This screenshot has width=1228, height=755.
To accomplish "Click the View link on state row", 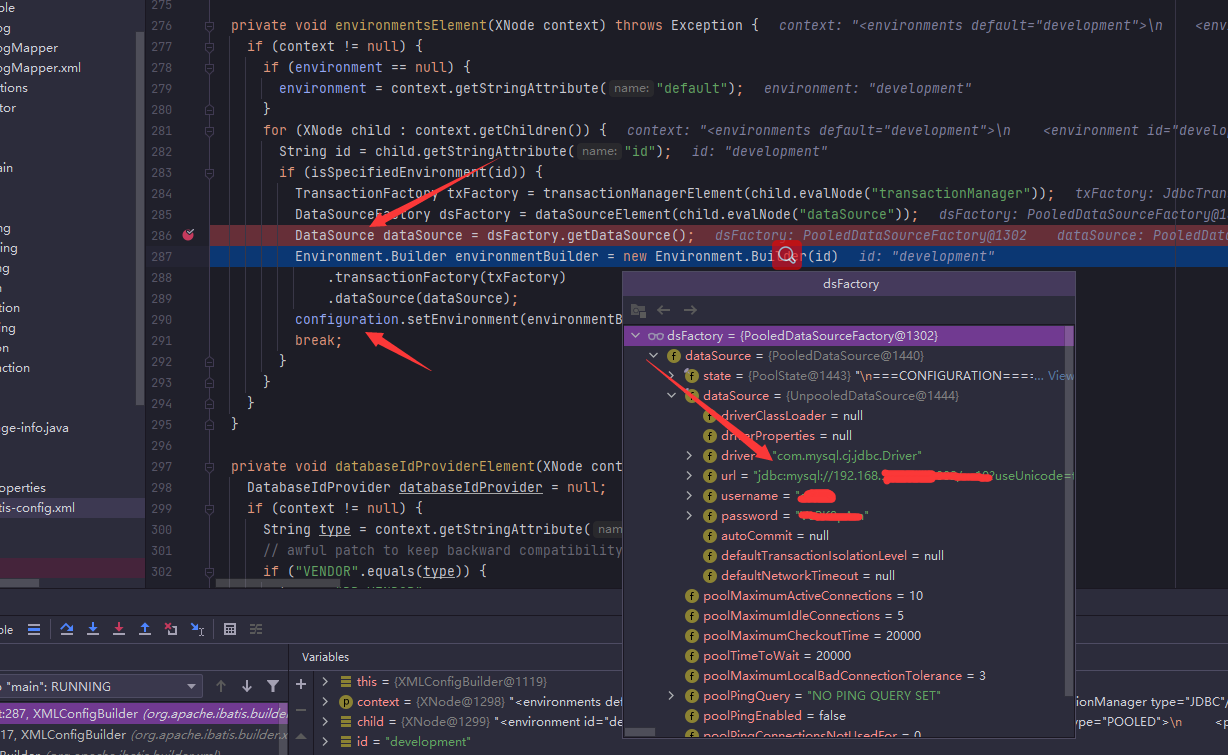I will point(1061,376).
